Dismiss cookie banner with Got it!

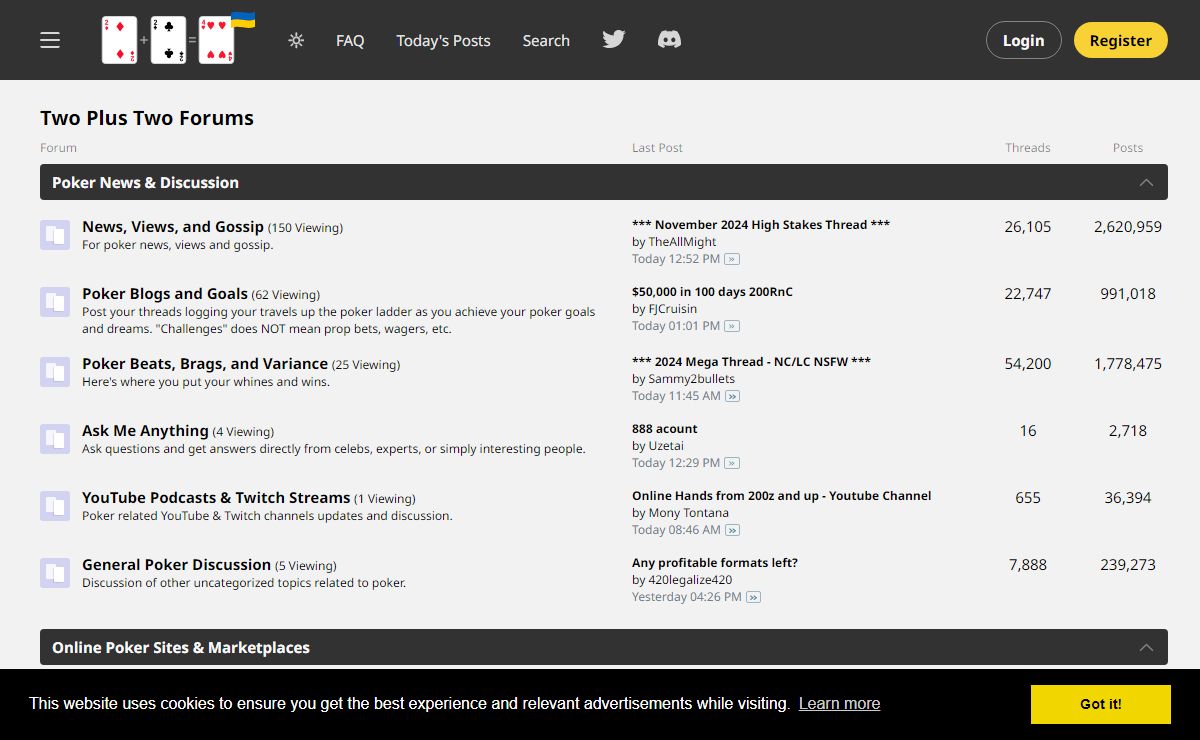(1100, 704)
